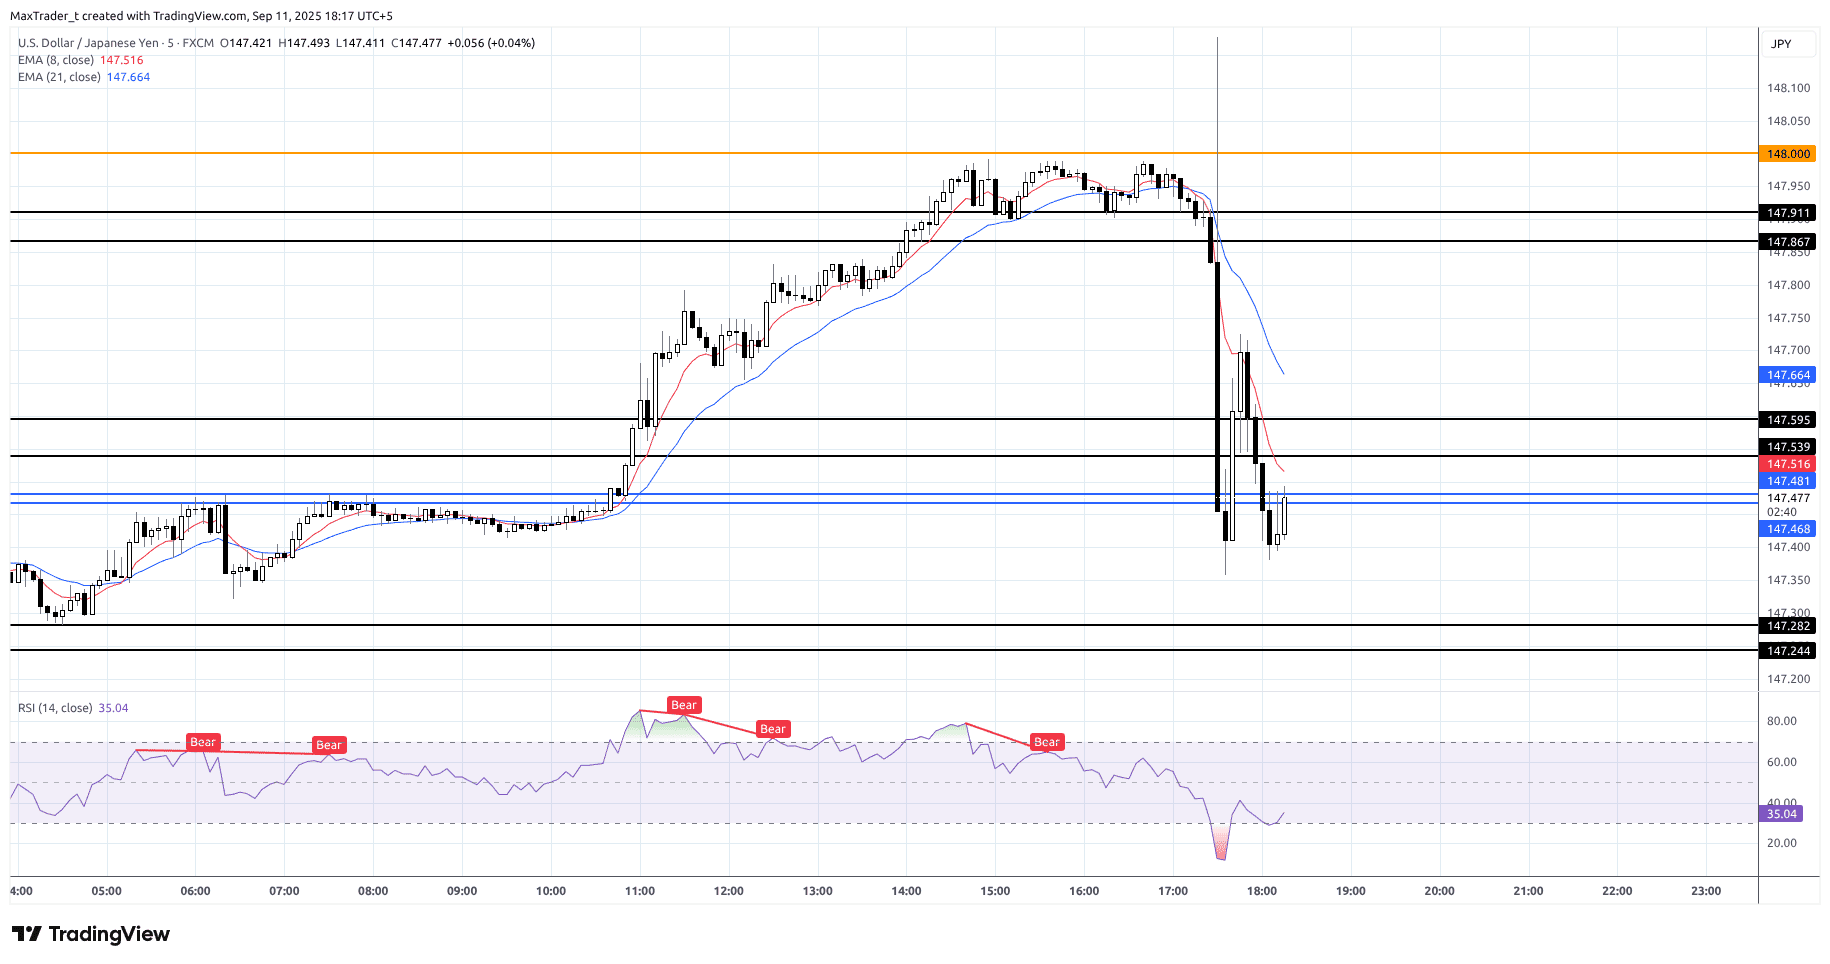This screenshot has height=964, width=1830.
Task: Expand the RSI (14, close) indicator legend
Action: (x=55, y=708)
